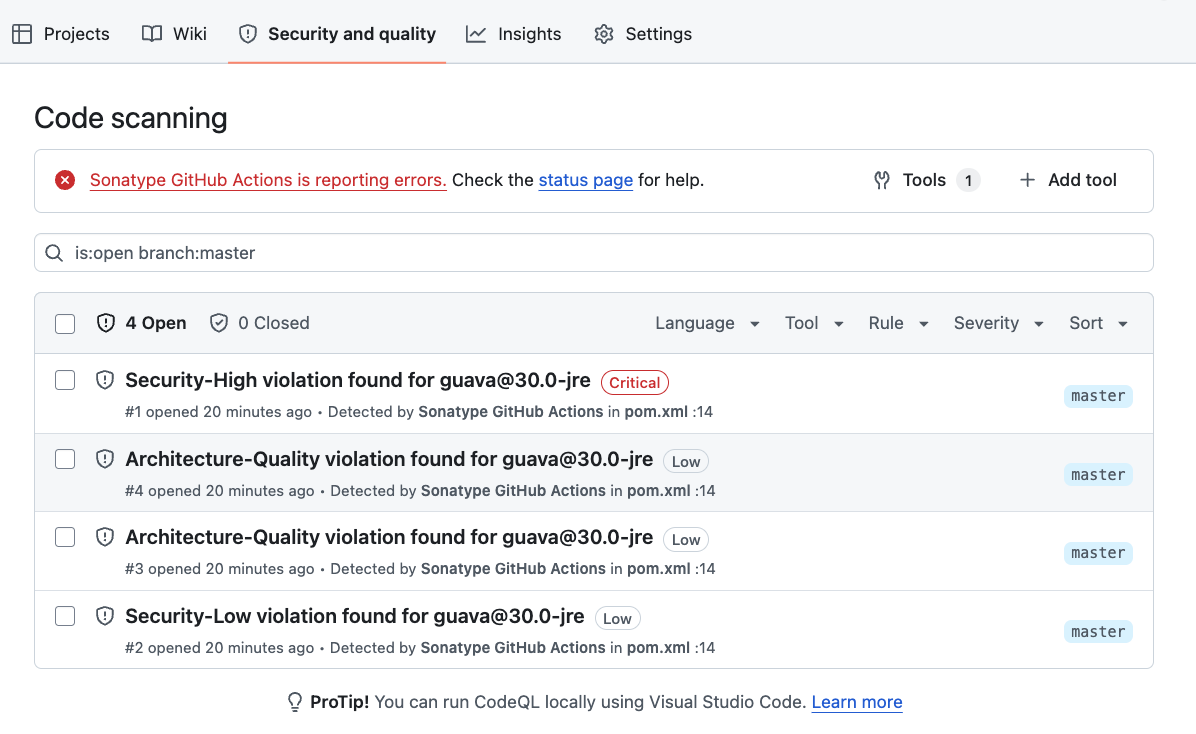Open the Rule filter dropdown
1196x734 pixels.
(899, 323)
